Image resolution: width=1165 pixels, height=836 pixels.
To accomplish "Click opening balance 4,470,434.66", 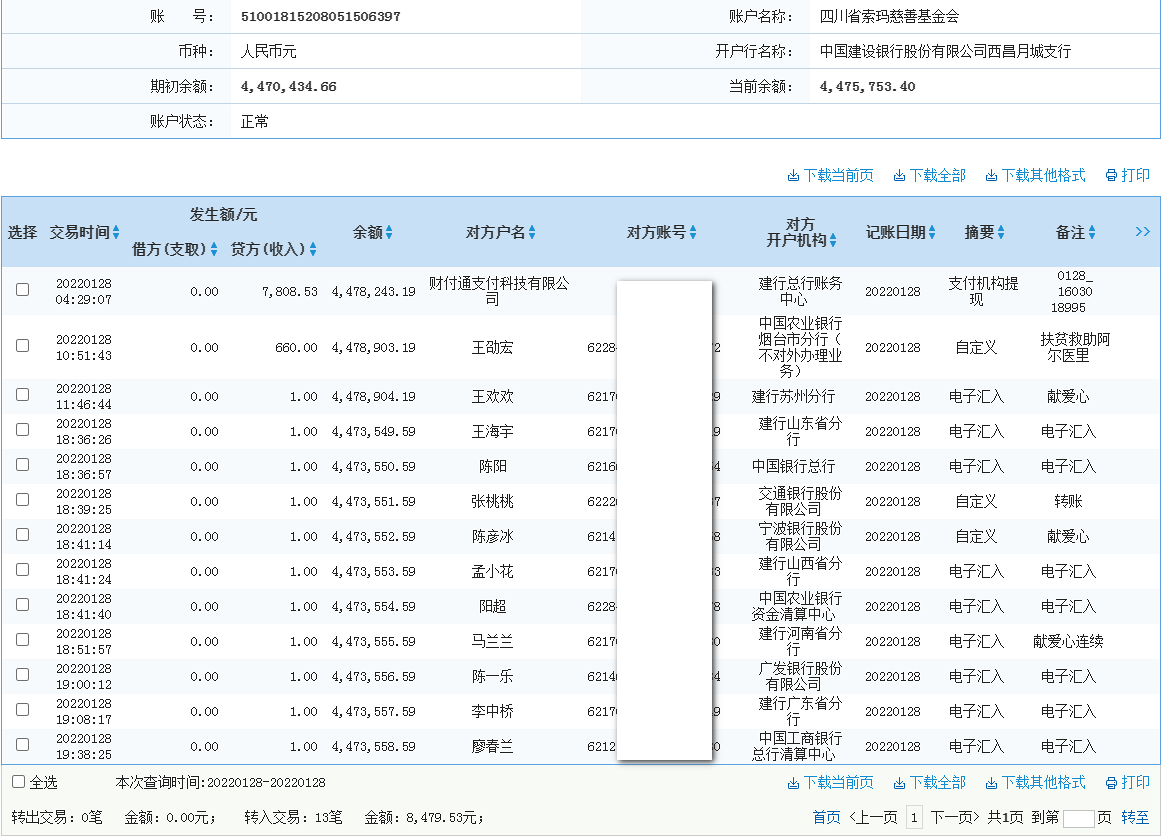I will pyautogui.click(x=288, y=86).
